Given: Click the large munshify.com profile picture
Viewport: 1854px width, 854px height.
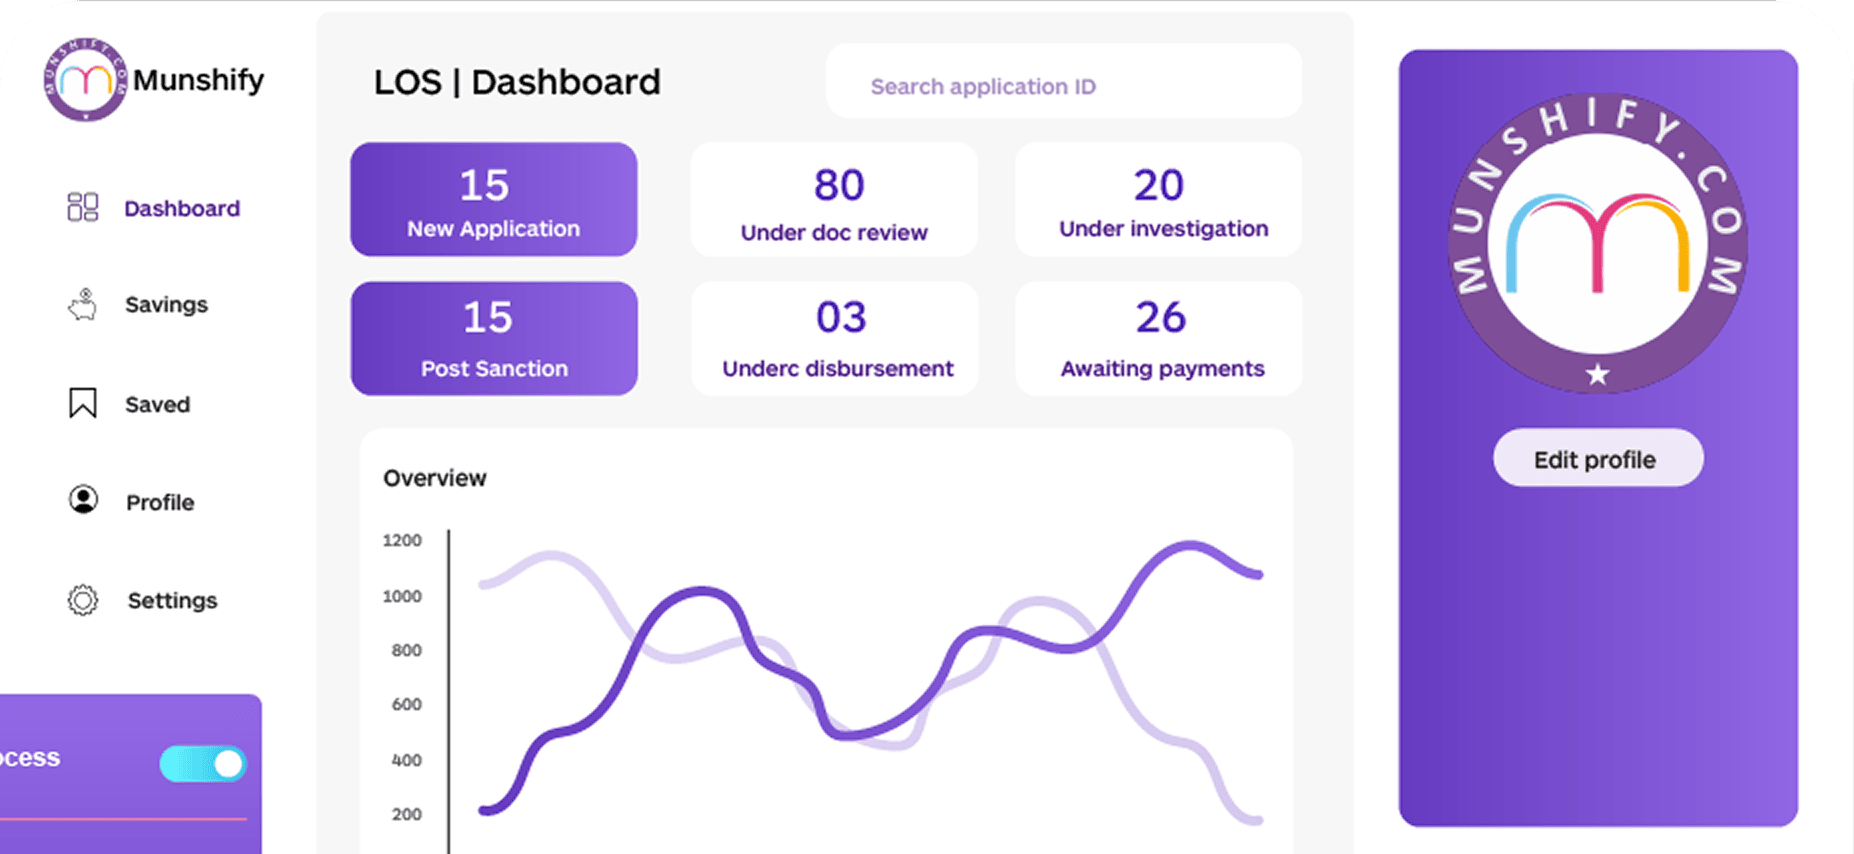Looking at the screenshot, I should pyautogui.click(x=1598, y=243).
